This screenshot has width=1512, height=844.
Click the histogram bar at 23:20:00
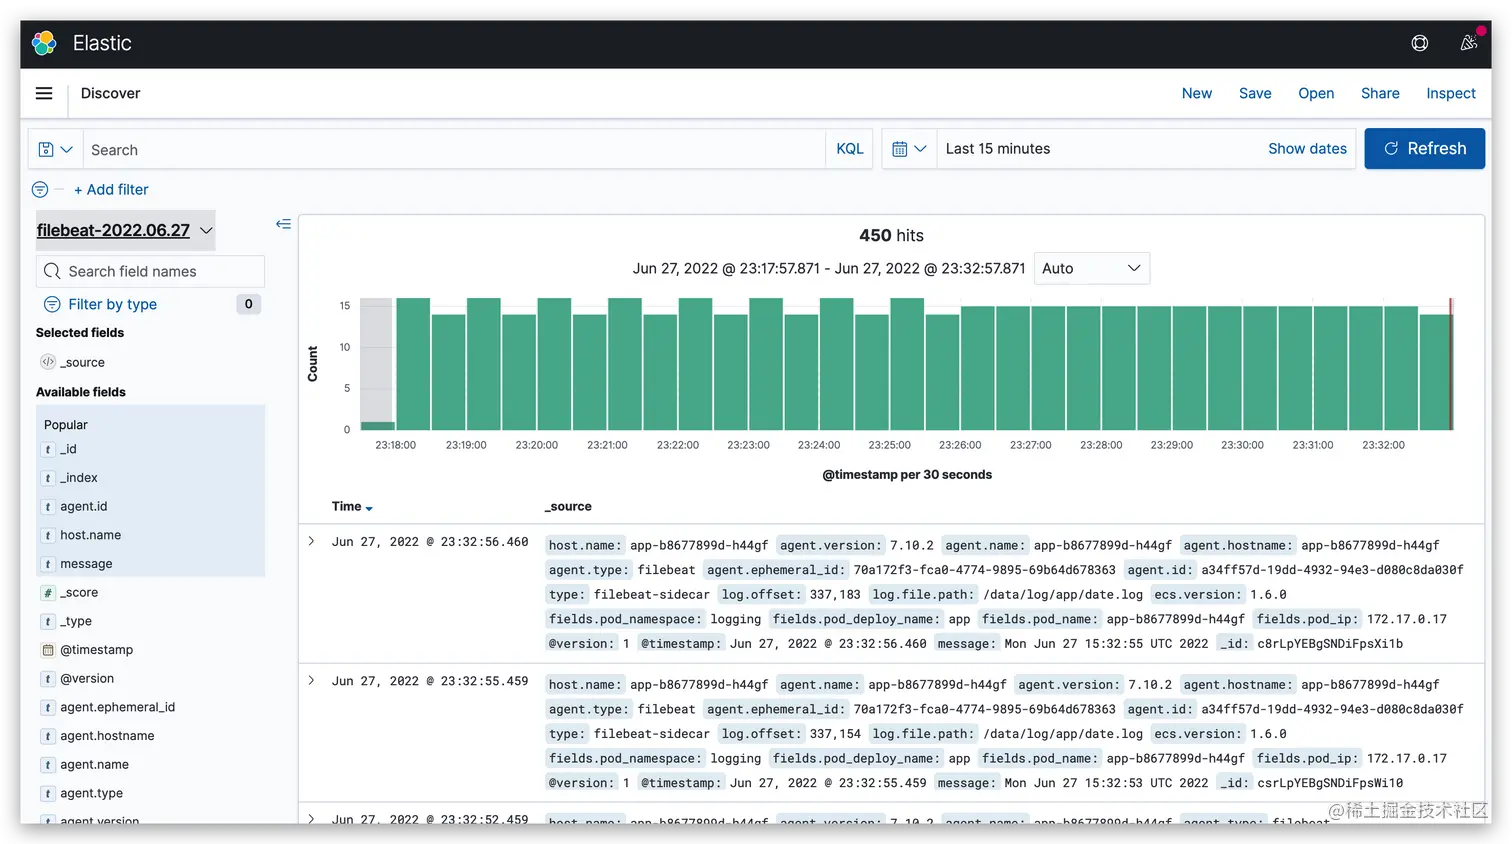553,364
